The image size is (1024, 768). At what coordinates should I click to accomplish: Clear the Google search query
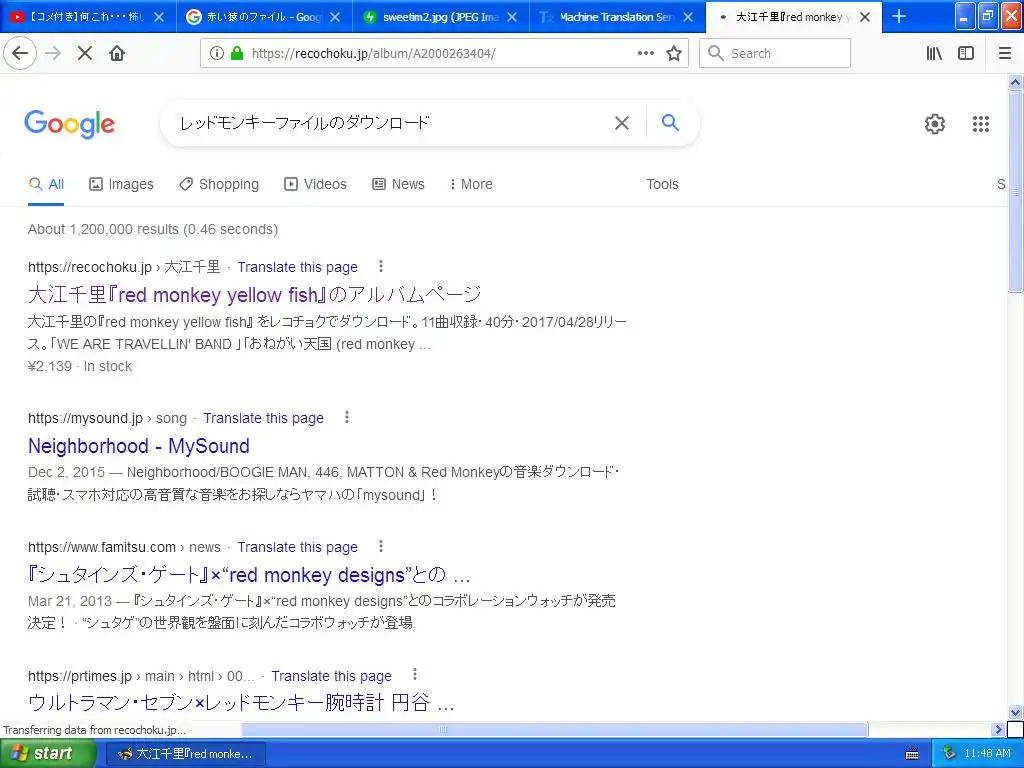[622, 123]
